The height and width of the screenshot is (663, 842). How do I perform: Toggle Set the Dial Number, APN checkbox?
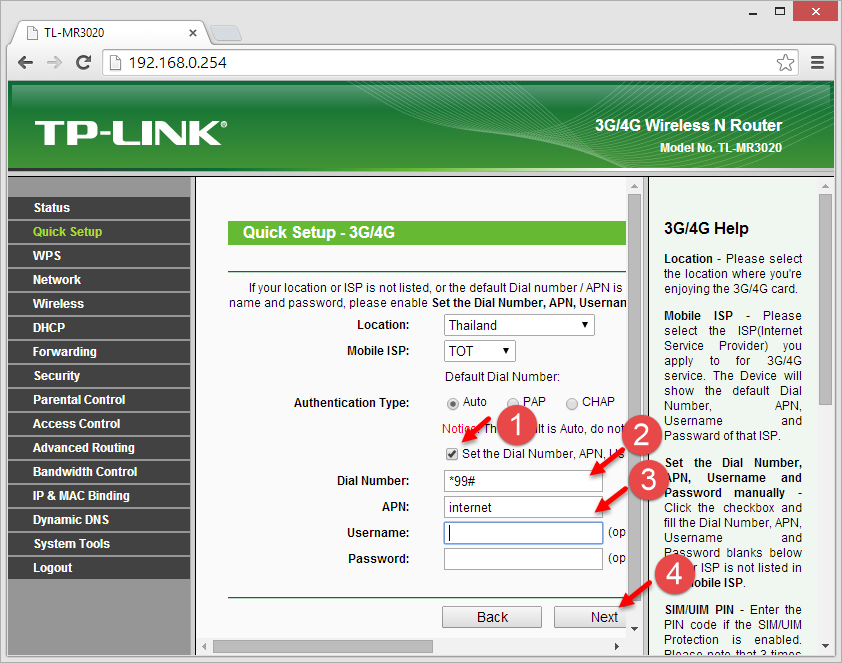pos(452,454)
